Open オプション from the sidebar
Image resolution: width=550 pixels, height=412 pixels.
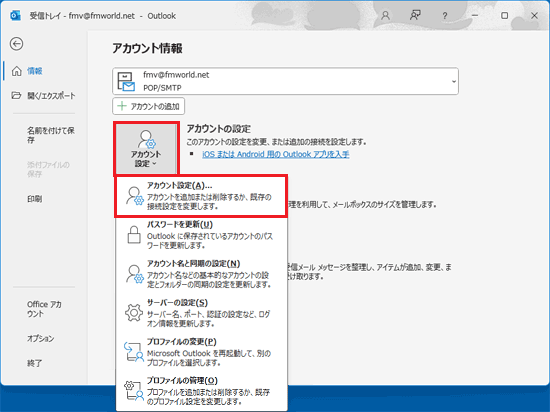41,338
